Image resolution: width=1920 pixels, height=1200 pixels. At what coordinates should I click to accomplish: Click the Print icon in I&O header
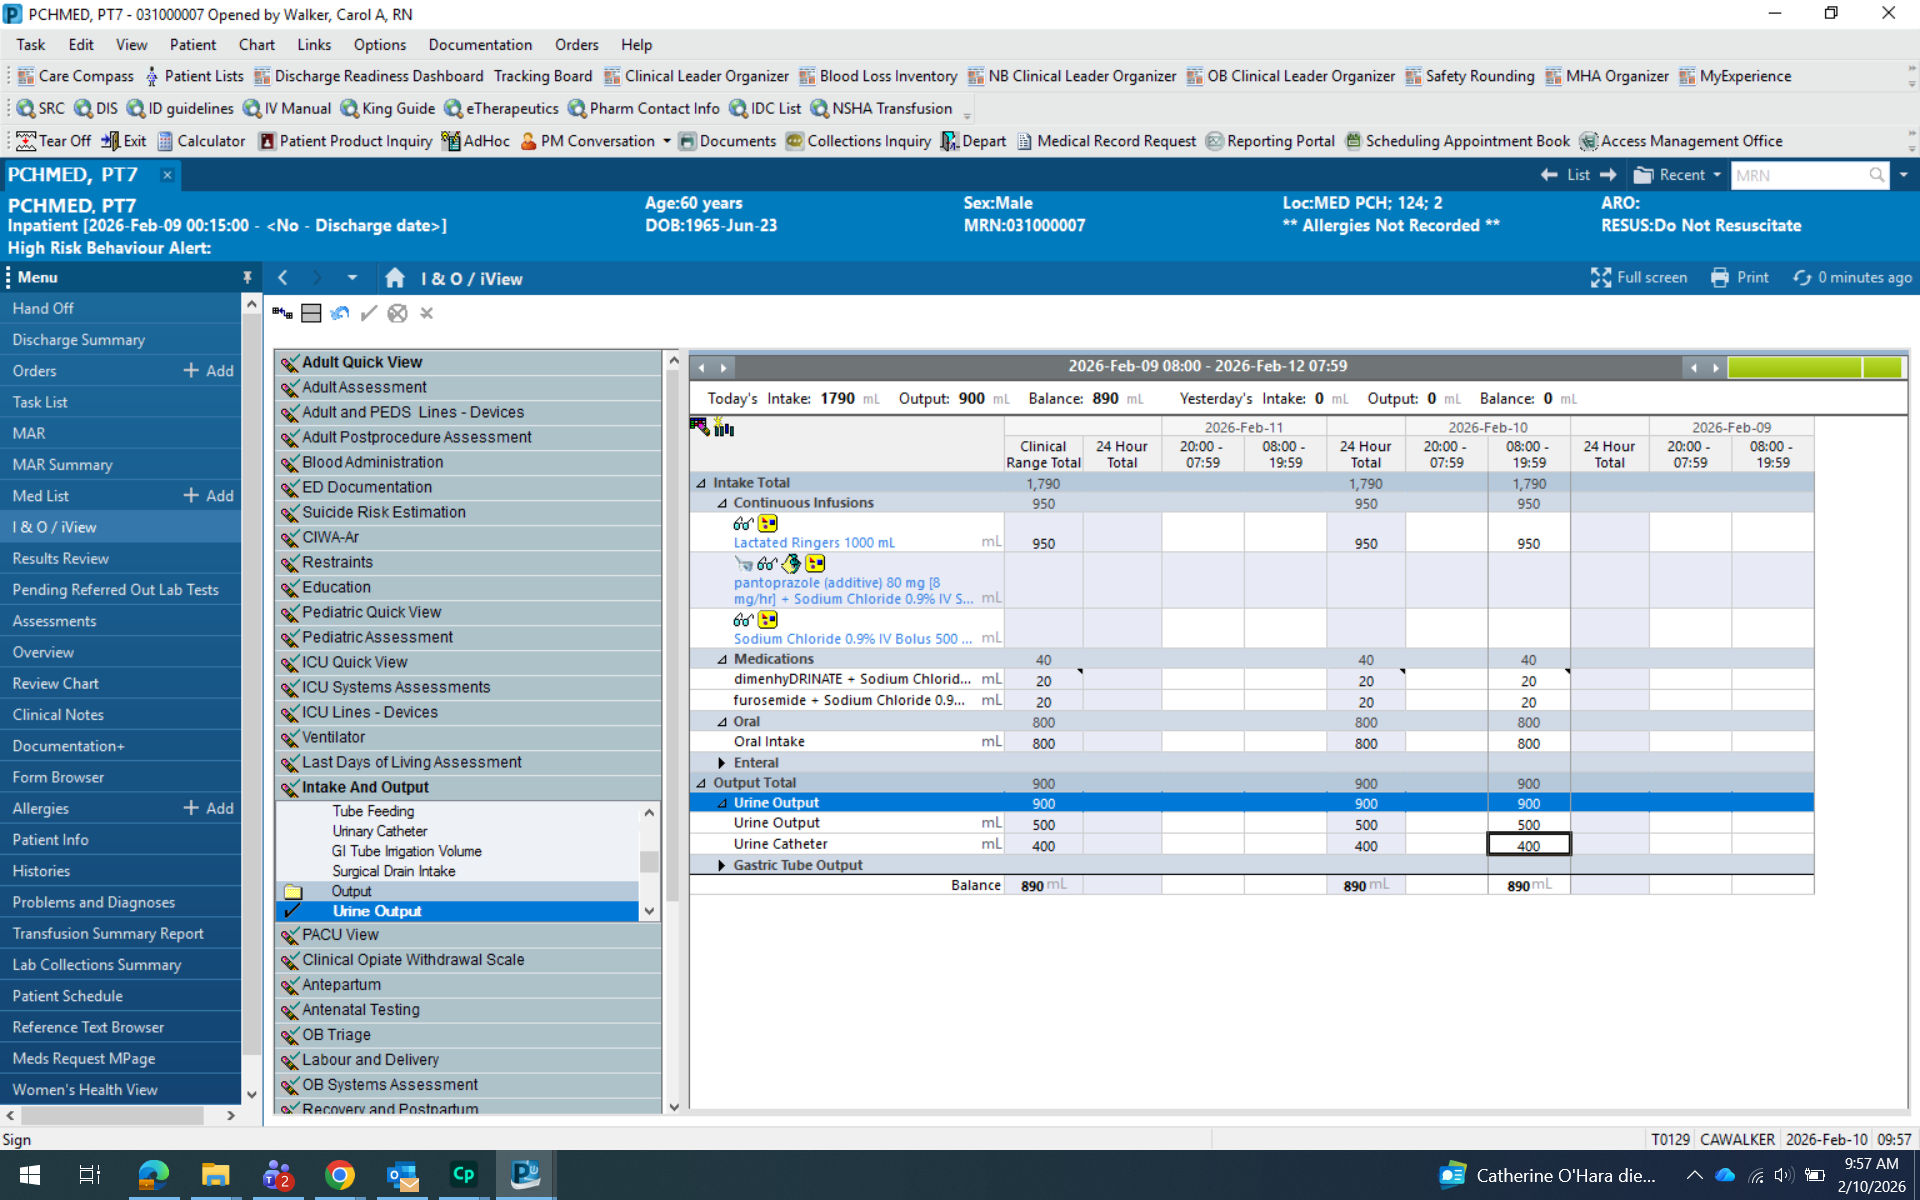pyautogui.click(x=1720, y=278)
